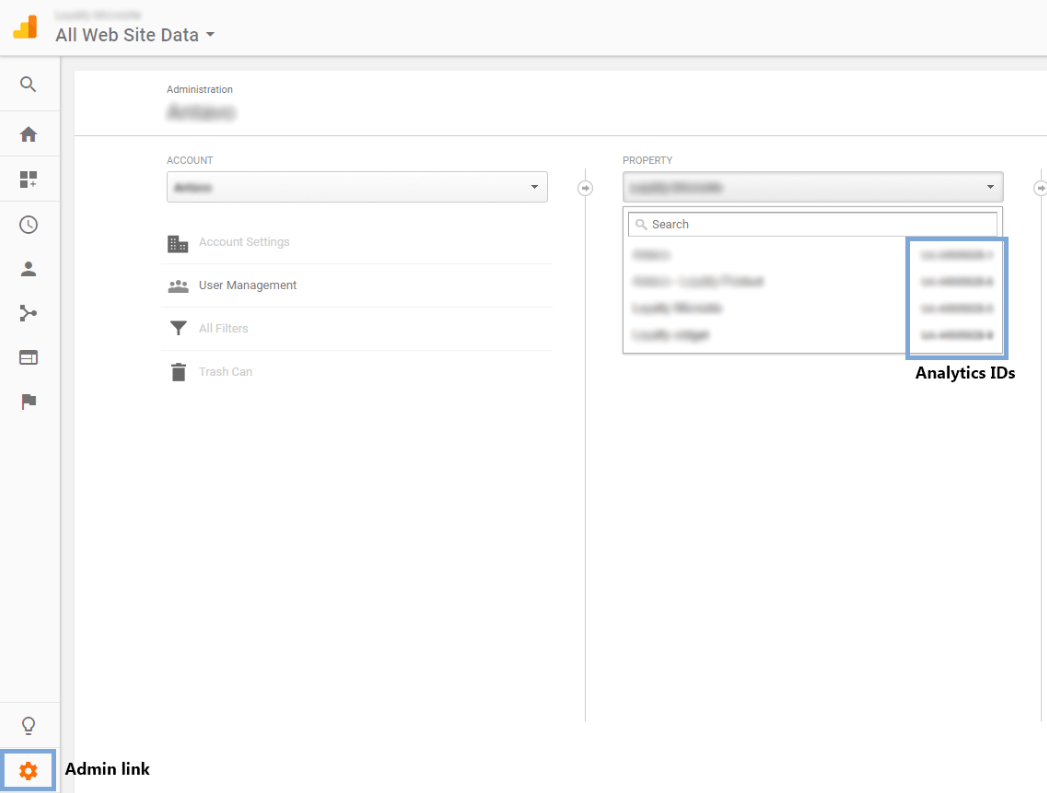Open Admin via the orange gear icon
Image resolution: width=1047 pixels, height=793 pixels.
tap(28, 771)
